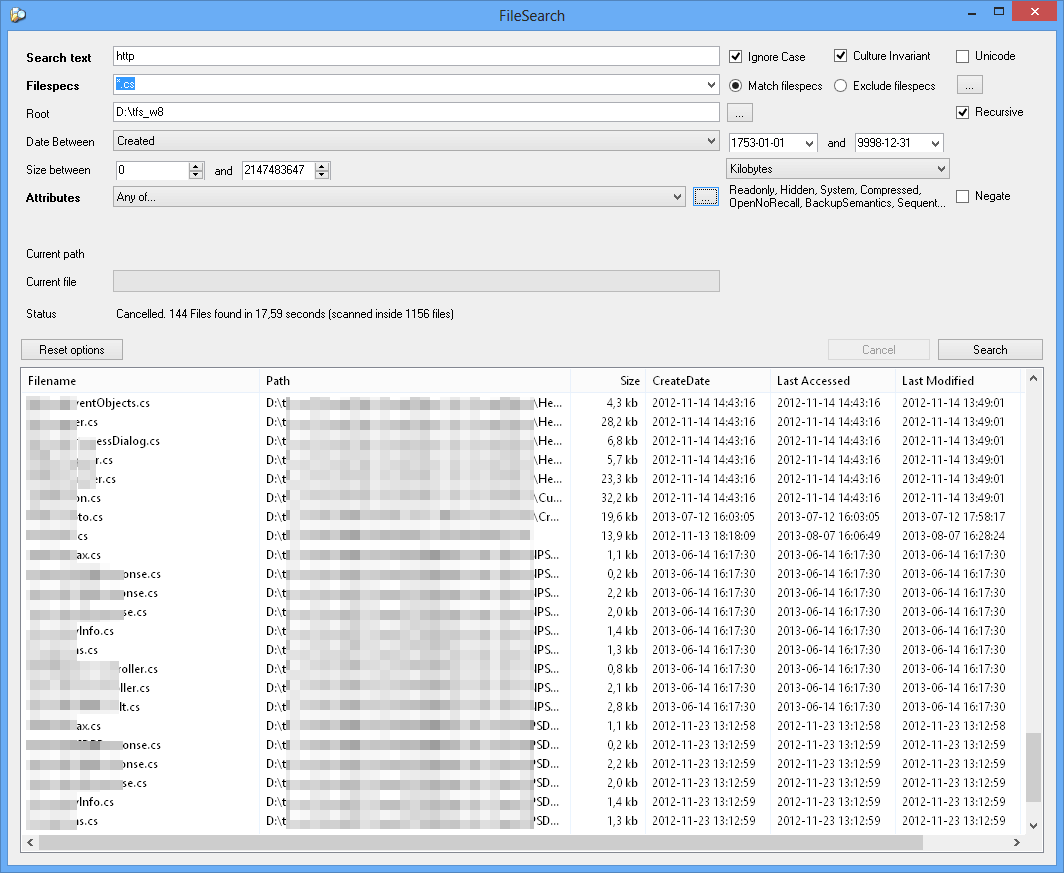Viewport: 1064px width, 873px height.
Task: Sort results by CreateDate column header
Action: click(x=708, y=381)
